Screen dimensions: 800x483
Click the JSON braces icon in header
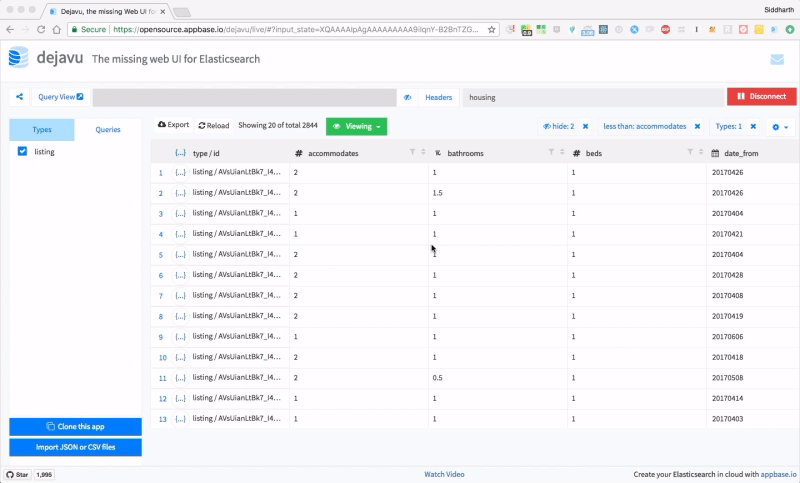point(180,153)
